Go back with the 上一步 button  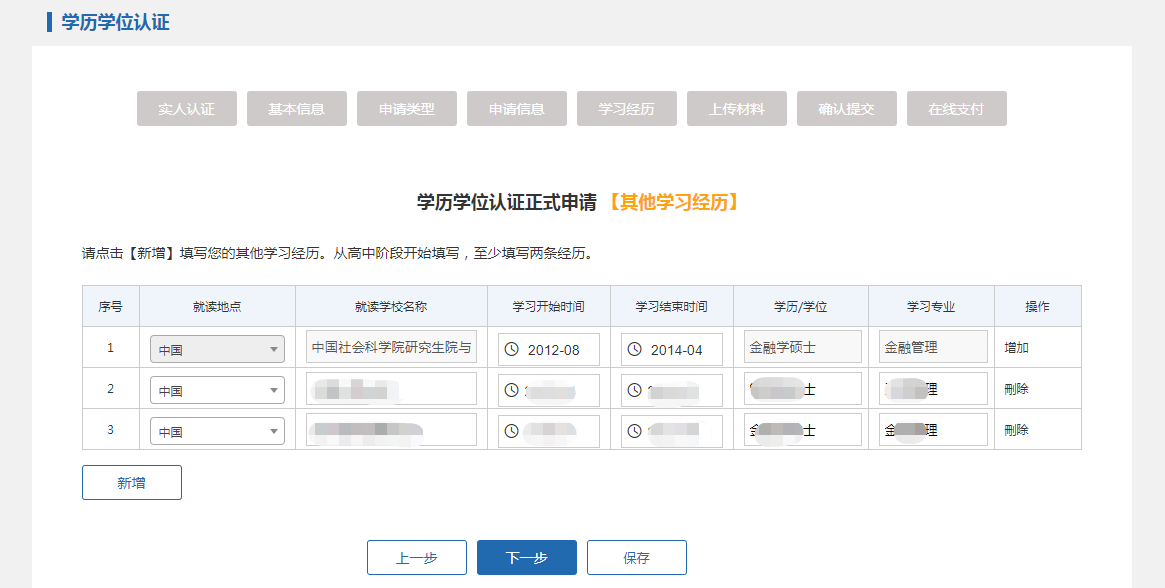click(x=417, y=558)
